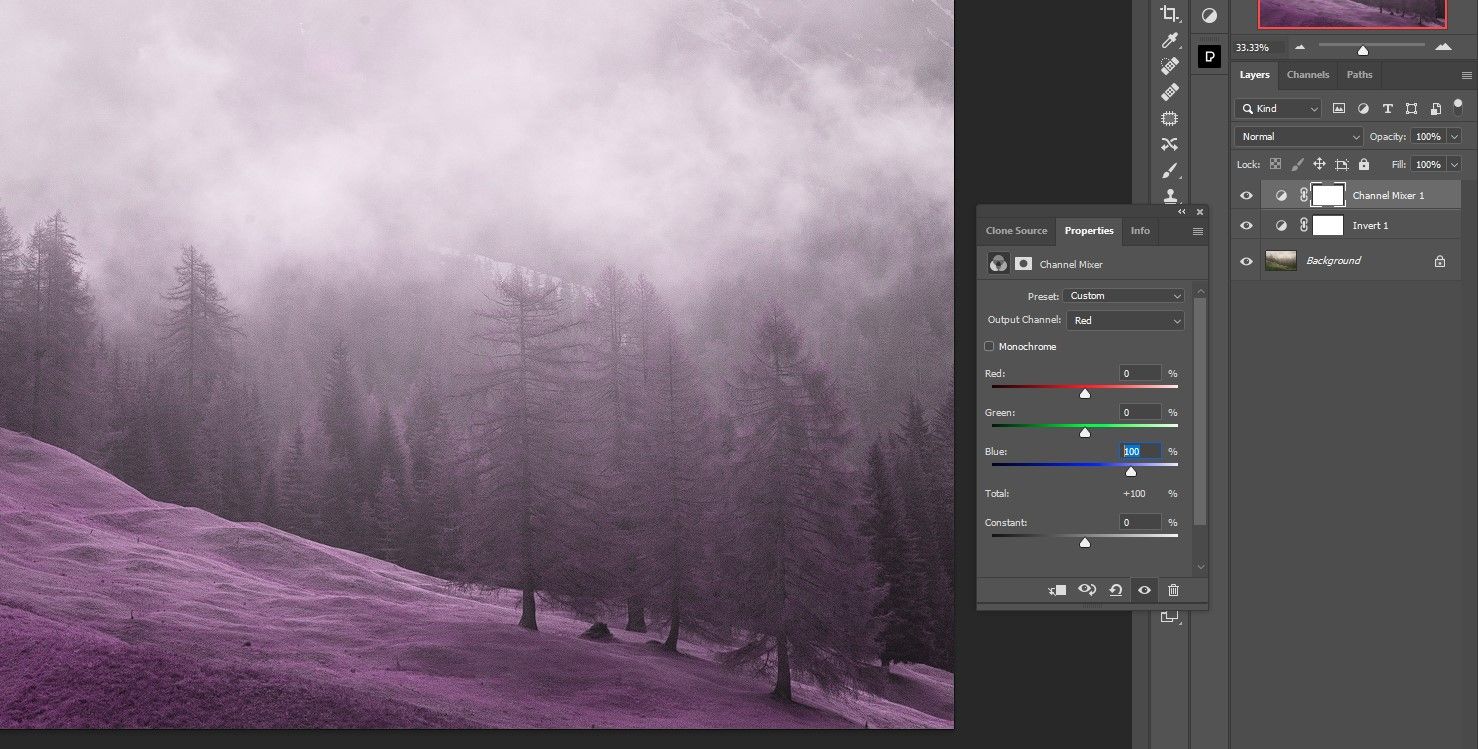Select the Crop tool

[x=1169, y=14]
